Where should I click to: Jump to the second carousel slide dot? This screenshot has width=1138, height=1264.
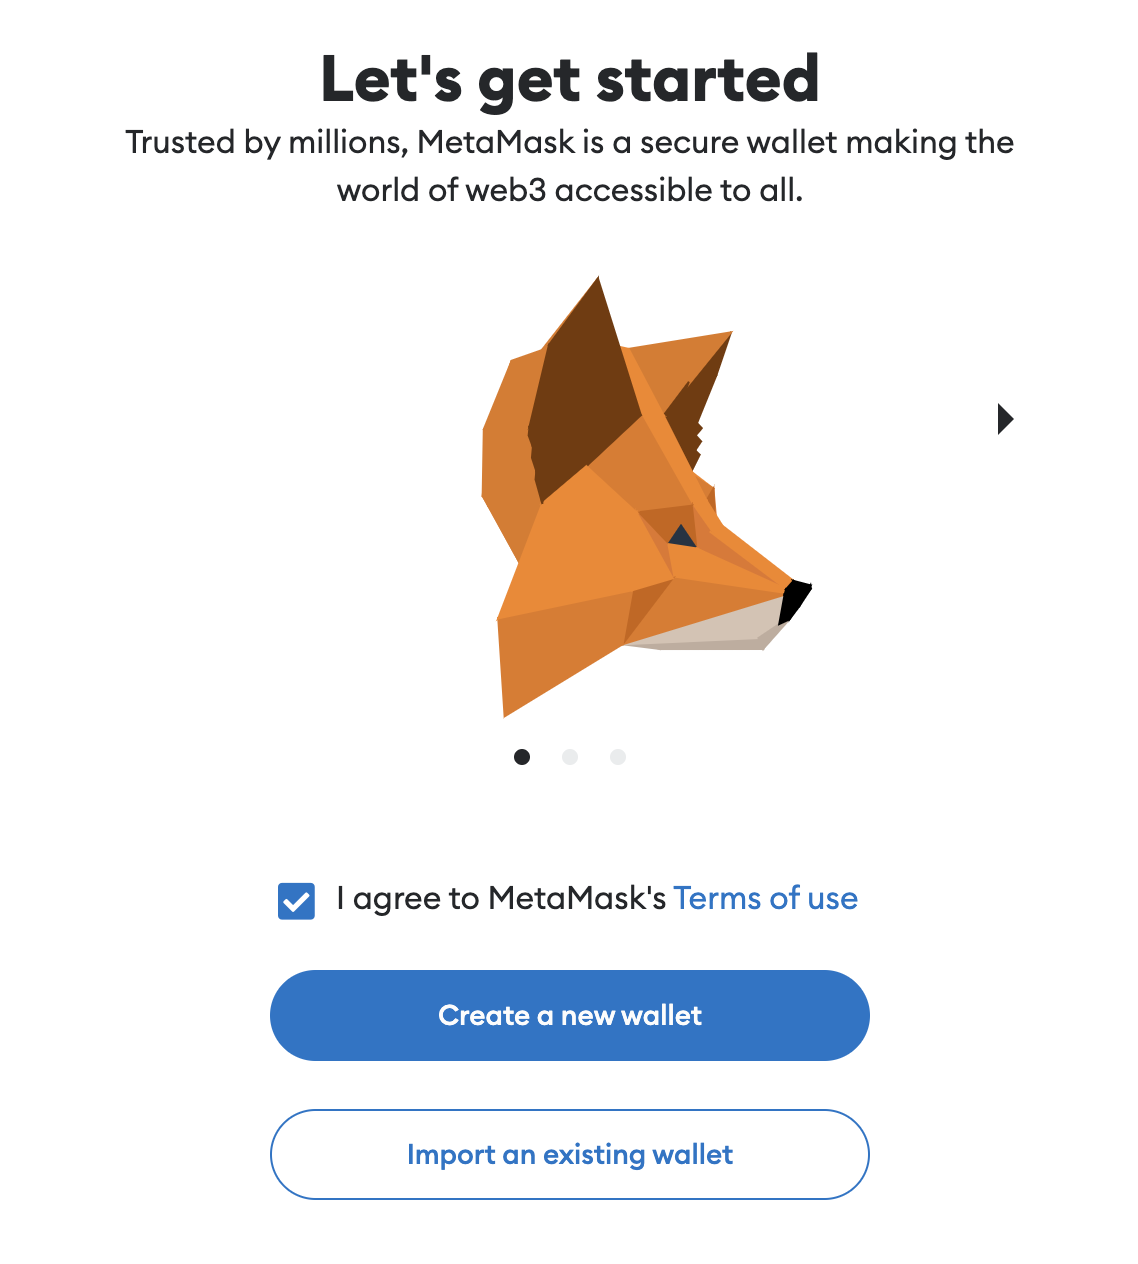(570, 757)
